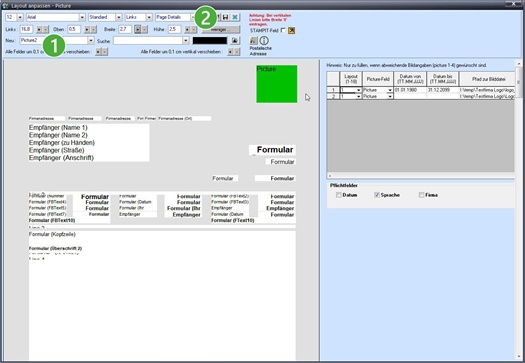This screenshot has height=363, width=525.
Task: Click the 'weniger...' button
Action: point(221,29)
